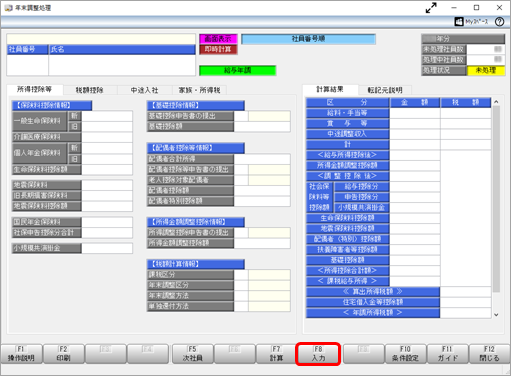Screen dimensions: 511x376
Task: Click the F12 閉じる button
Action: pos(489,354)
